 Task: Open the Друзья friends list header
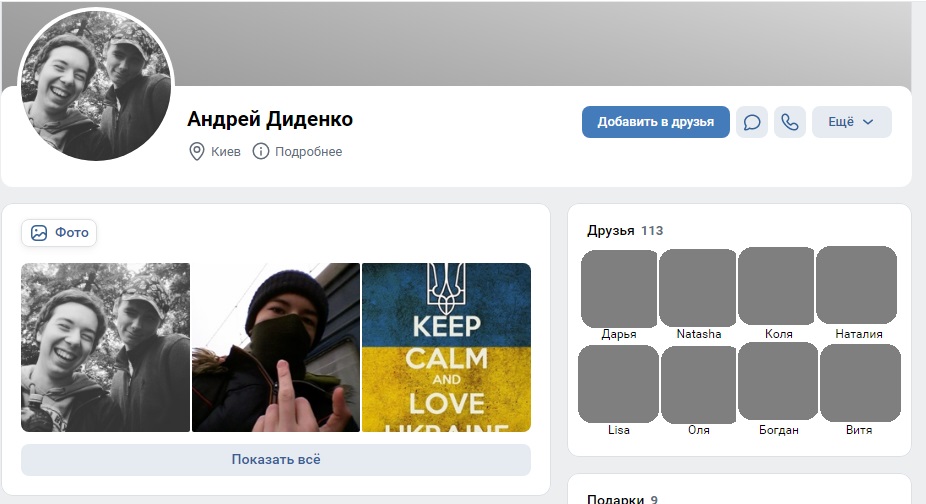(x=611, y=230)
